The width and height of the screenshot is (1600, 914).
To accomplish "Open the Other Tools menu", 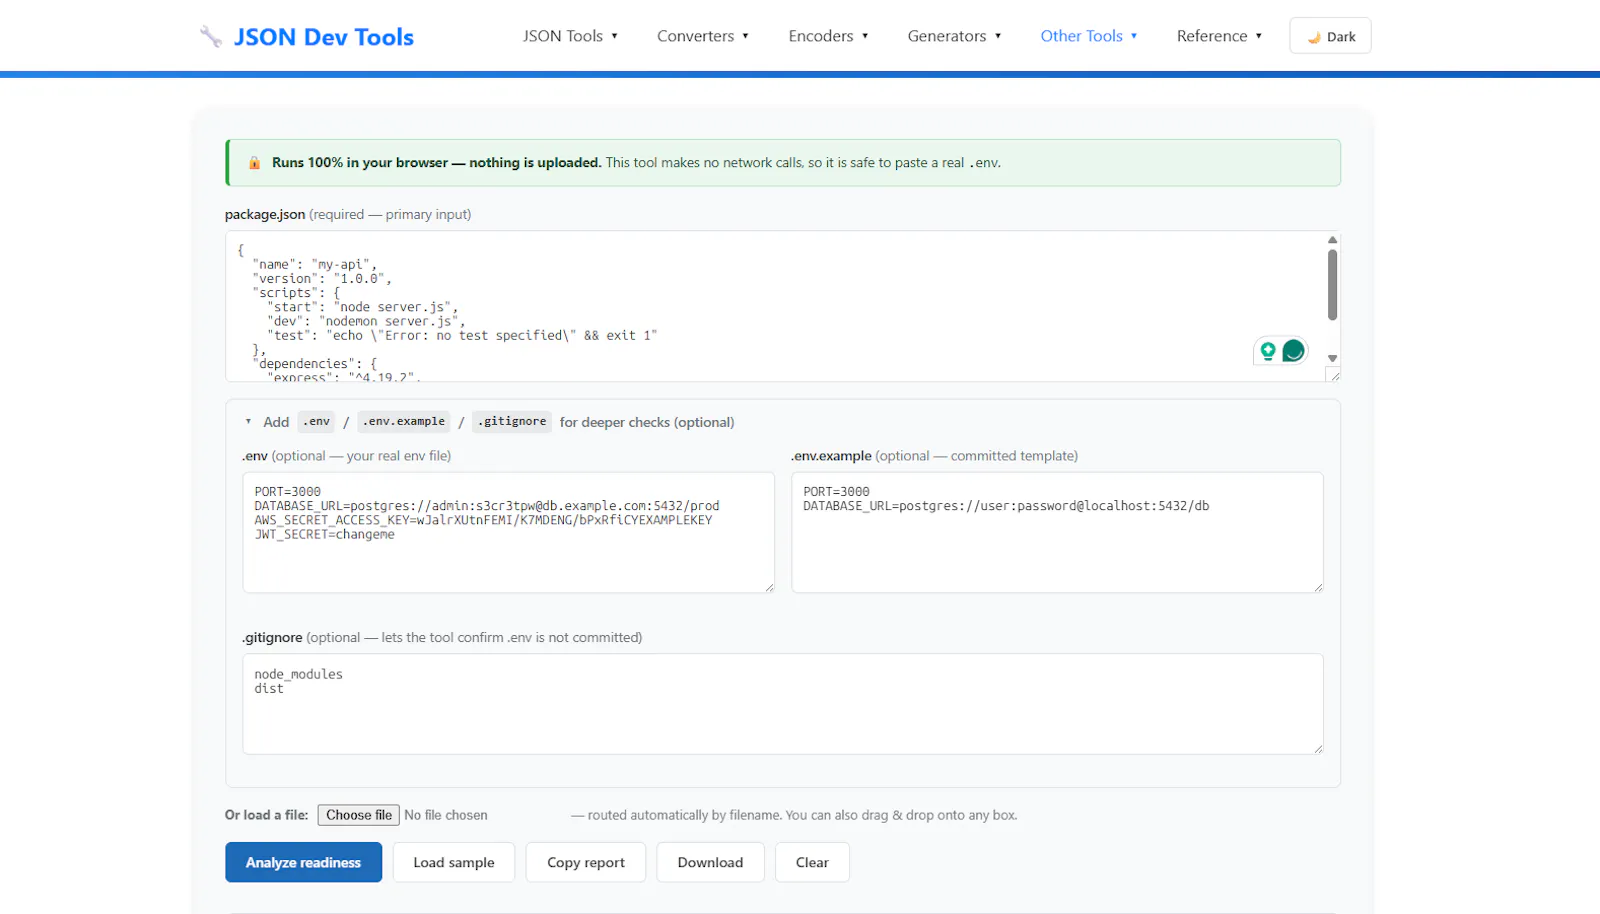I will click(x=1089, y=36).
